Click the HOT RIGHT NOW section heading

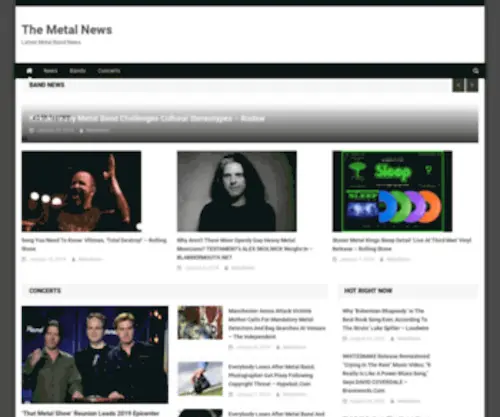[x=368, y=291]
